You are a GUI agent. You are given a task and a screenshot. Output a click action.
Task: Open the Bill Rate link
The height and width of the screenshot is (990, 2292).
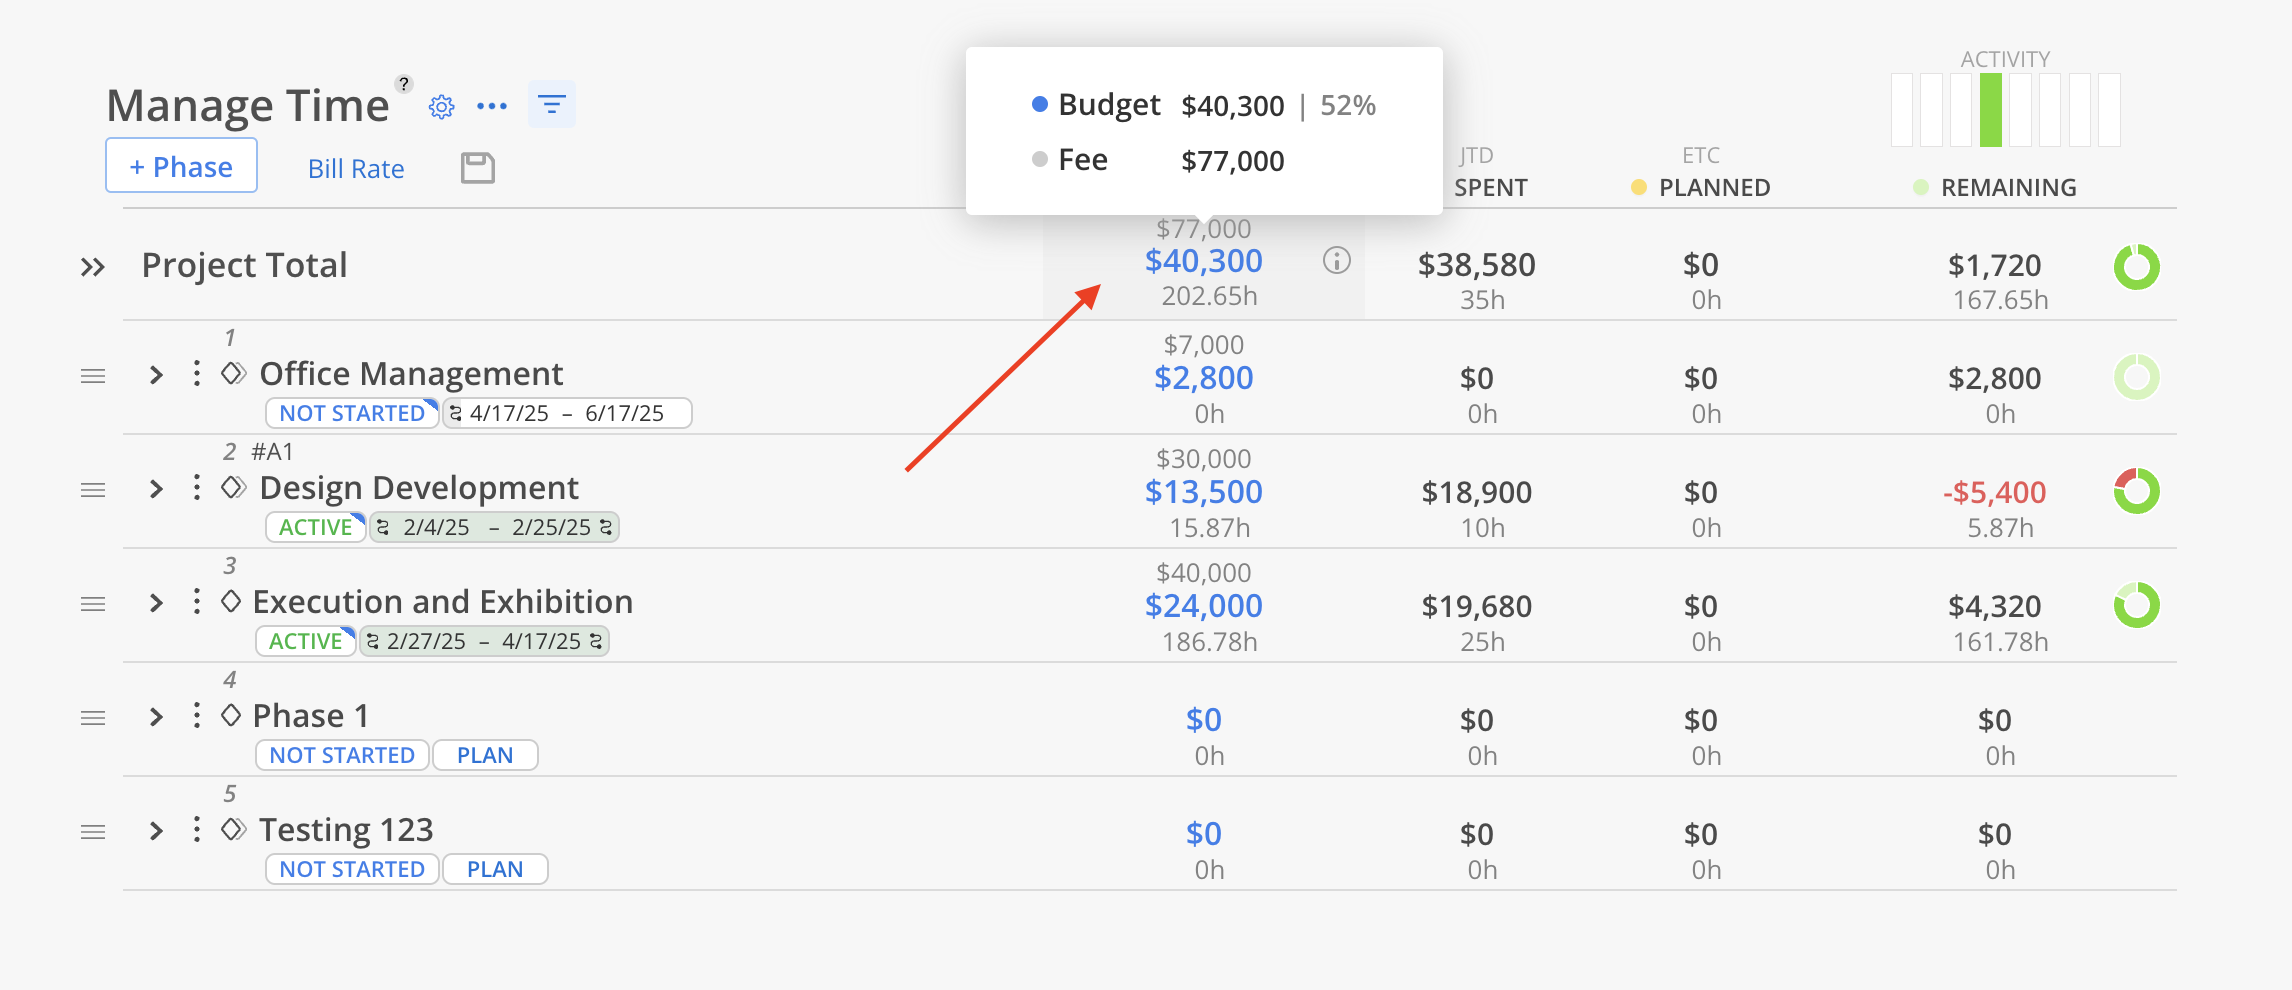[356, 169]
